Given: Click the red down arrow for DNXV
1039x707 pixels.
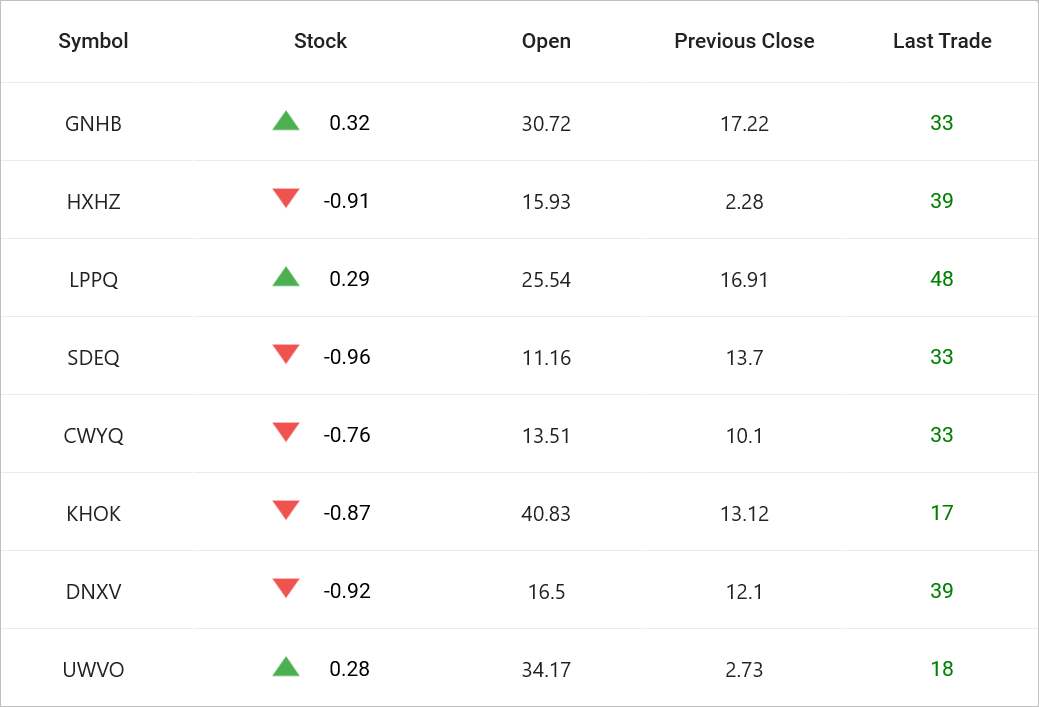Looking at the screenshot, I should coord(286,589).
